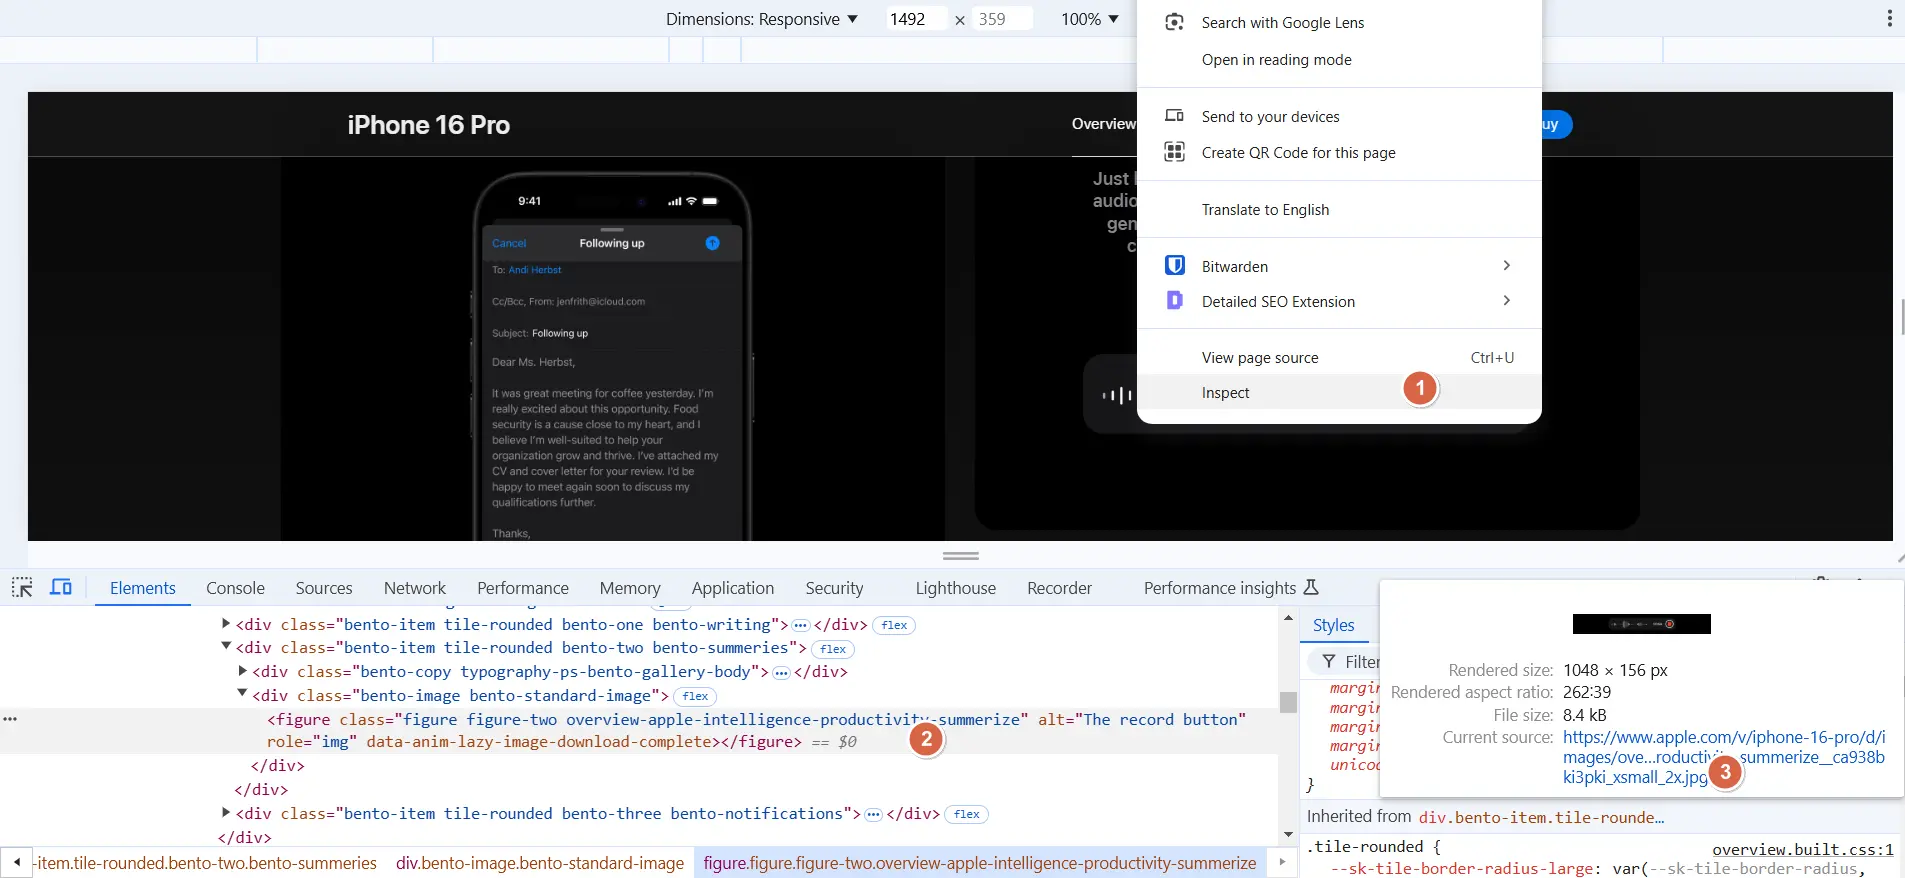Click the image preview thumbnail in tooltip
The height and width of the screenshot is (878, 1905).
[x=1641, y=624]
